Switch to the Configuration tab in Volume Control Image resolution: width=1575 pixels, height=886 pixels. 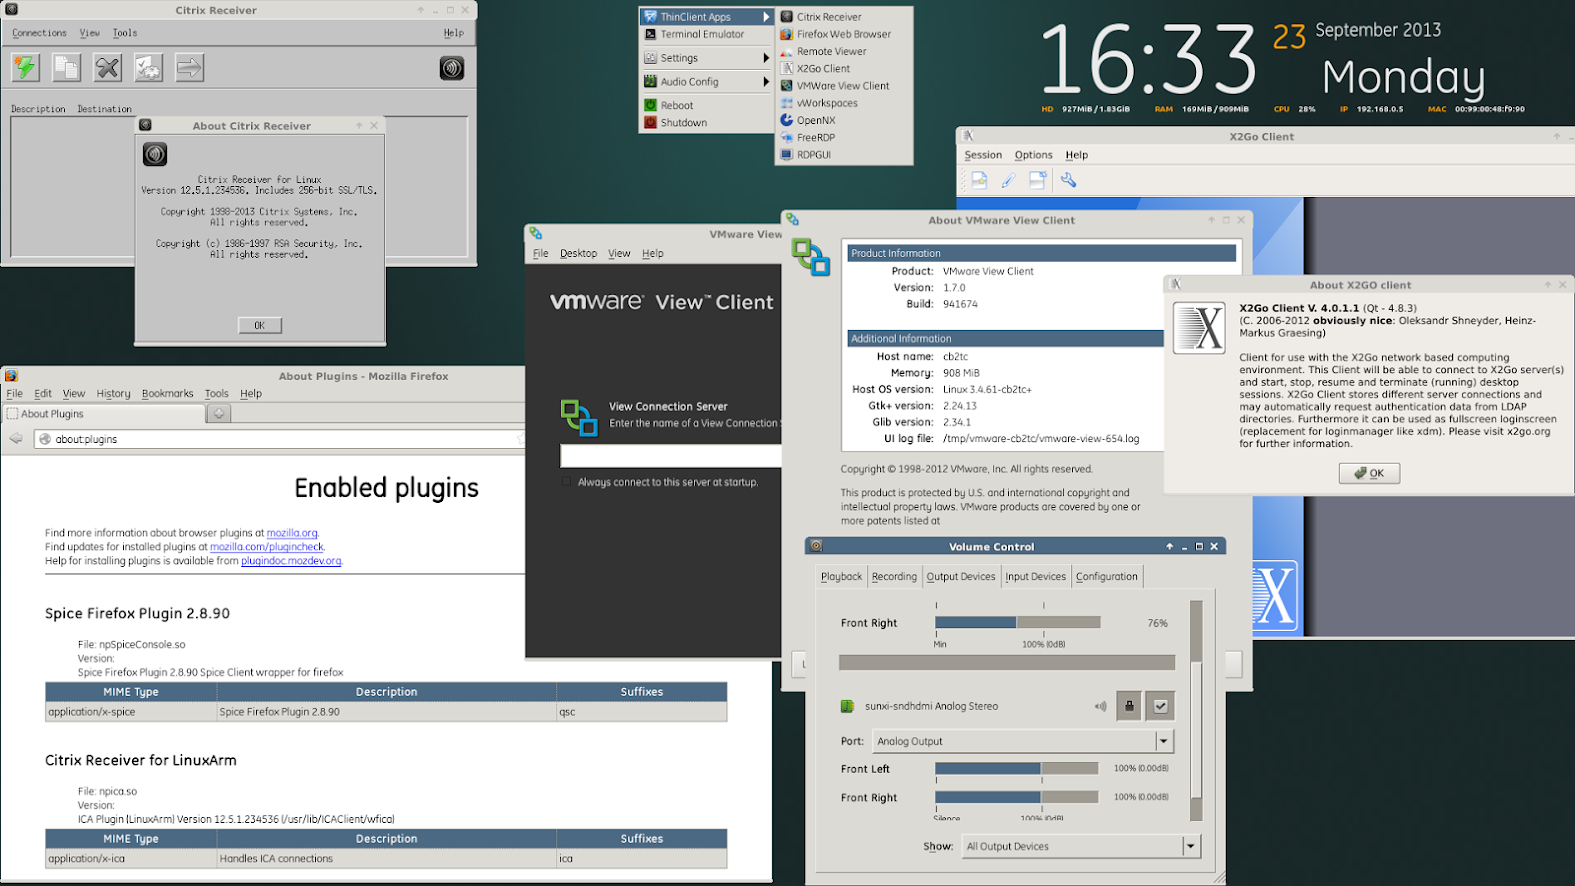click(x=1106, y=576)
